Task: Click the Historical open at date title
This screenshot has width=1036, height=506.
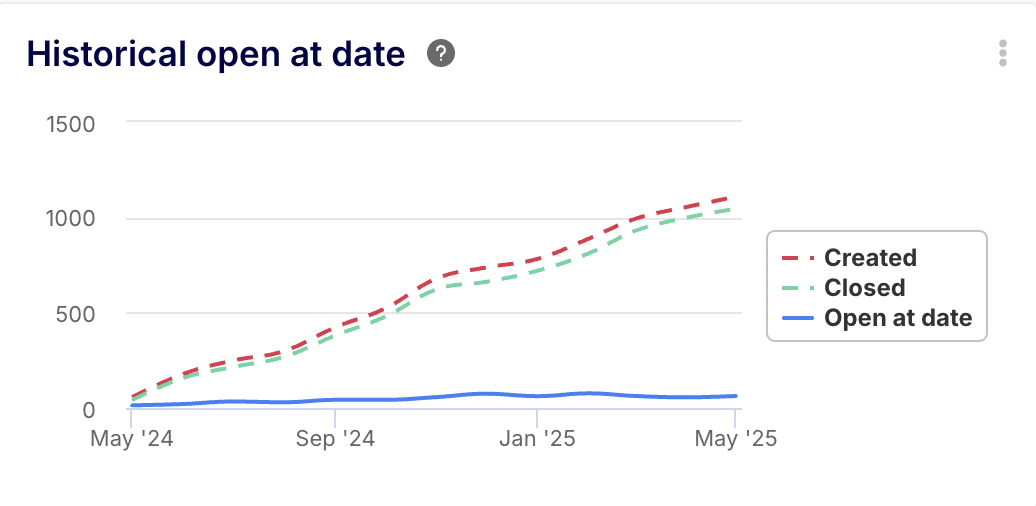Action: click(x=216, y=54)
